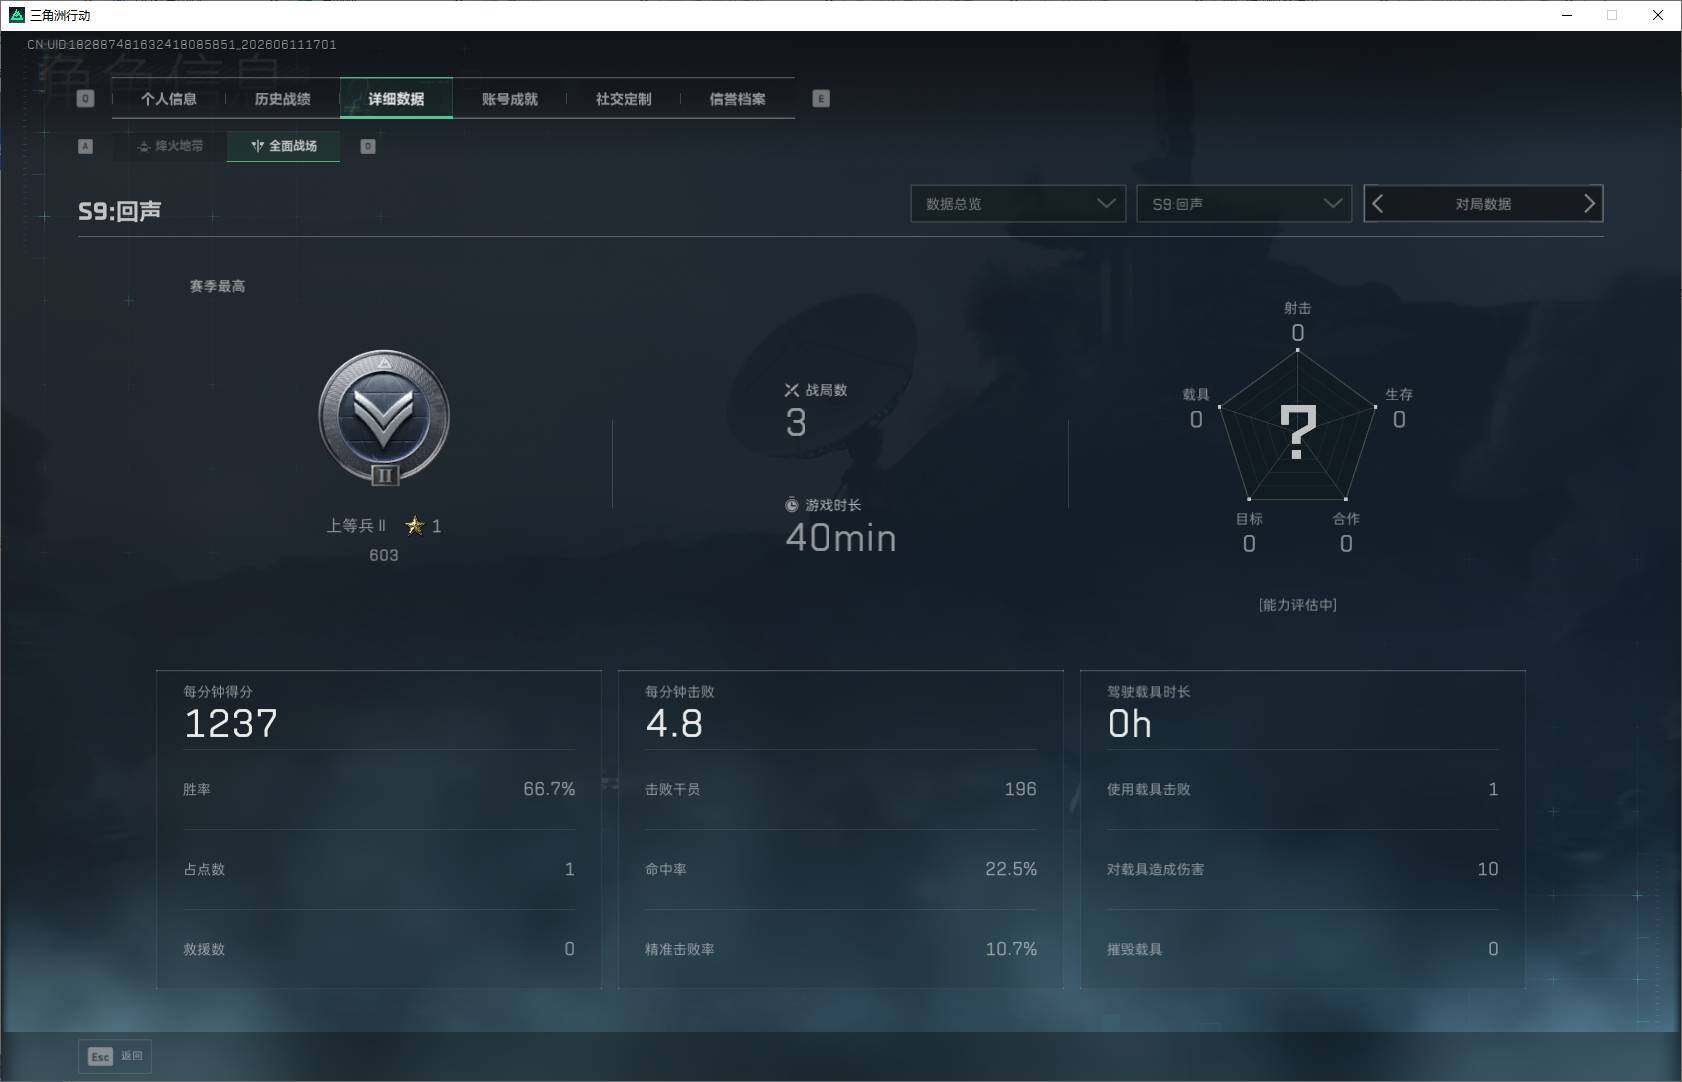
Task: Open the 个人信息 tab
Action: pyautogui.click(x=169, y=99)
